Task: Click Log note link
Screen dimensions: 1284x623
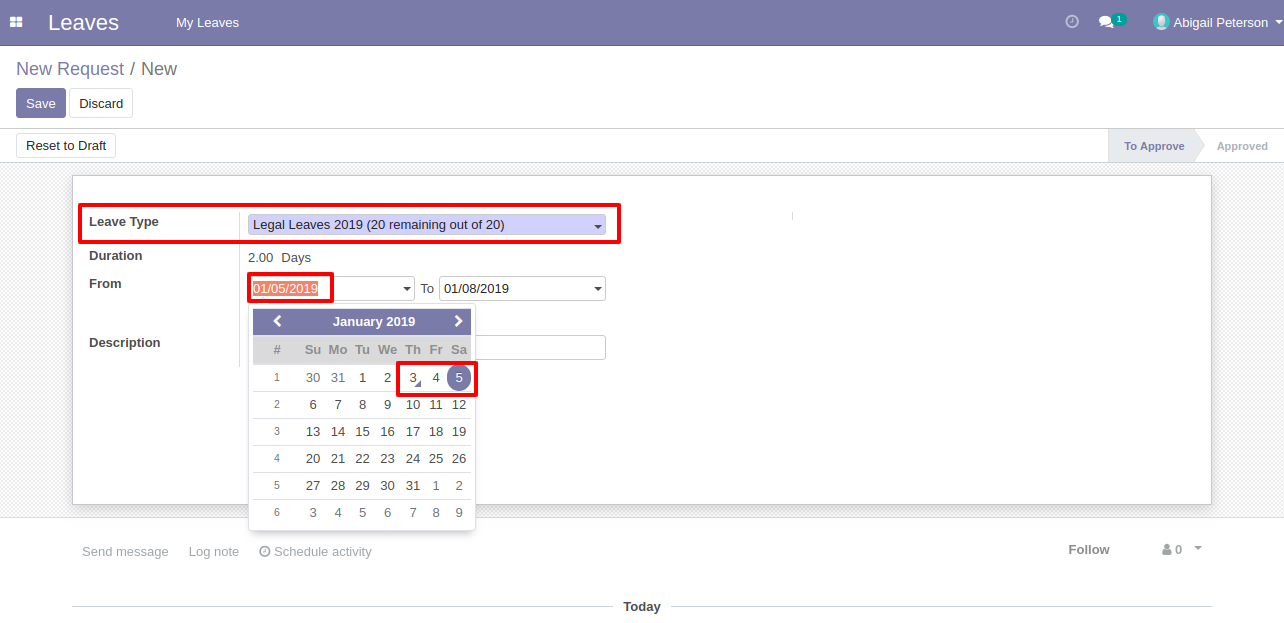Action: point(214,551)
